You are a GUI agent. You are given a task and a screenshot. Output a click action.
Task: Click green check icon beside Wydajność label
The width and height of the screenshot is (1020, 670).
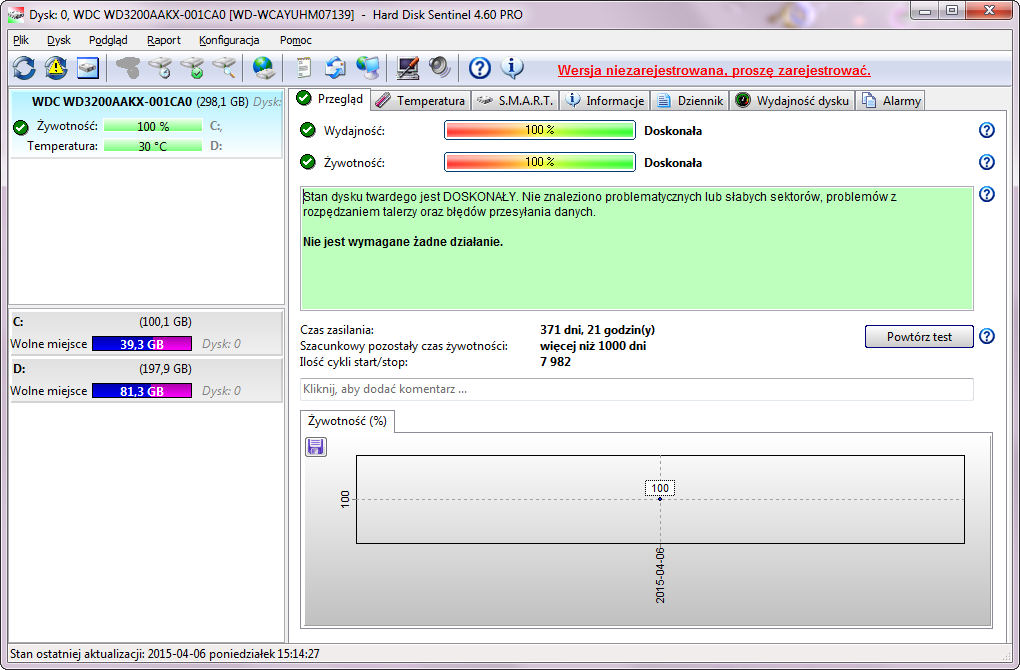[x=308, y=130]
